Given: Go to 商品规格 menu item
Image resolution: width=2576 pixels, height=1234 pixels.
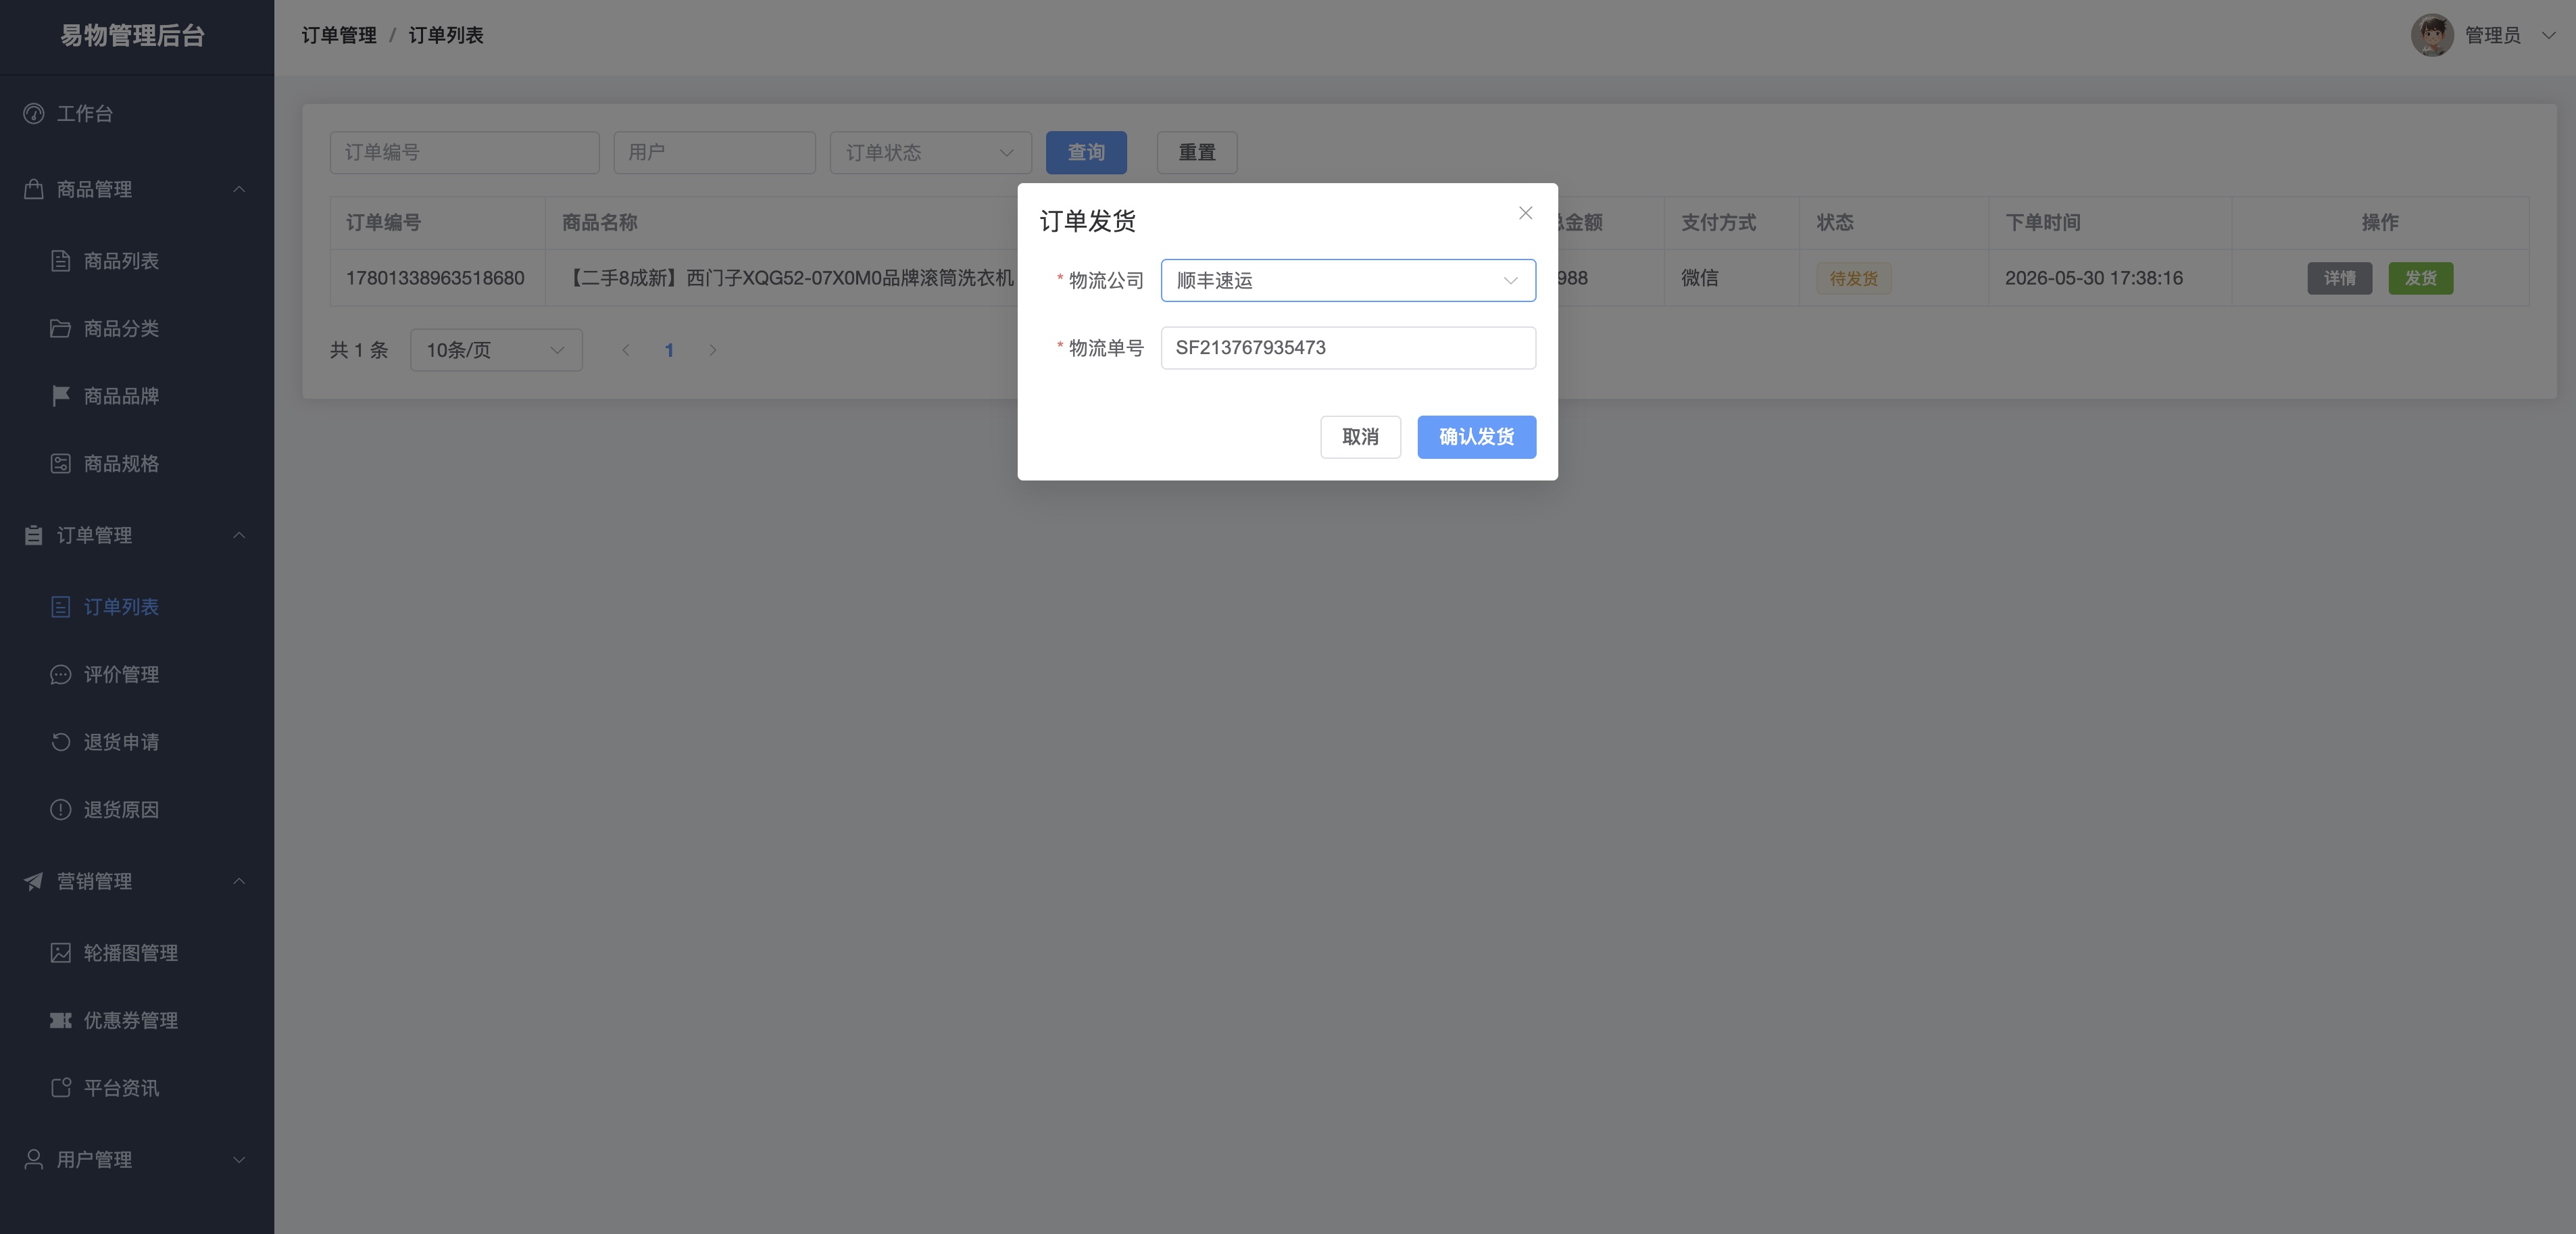Looking at the screenshot, I should [137, 464].
